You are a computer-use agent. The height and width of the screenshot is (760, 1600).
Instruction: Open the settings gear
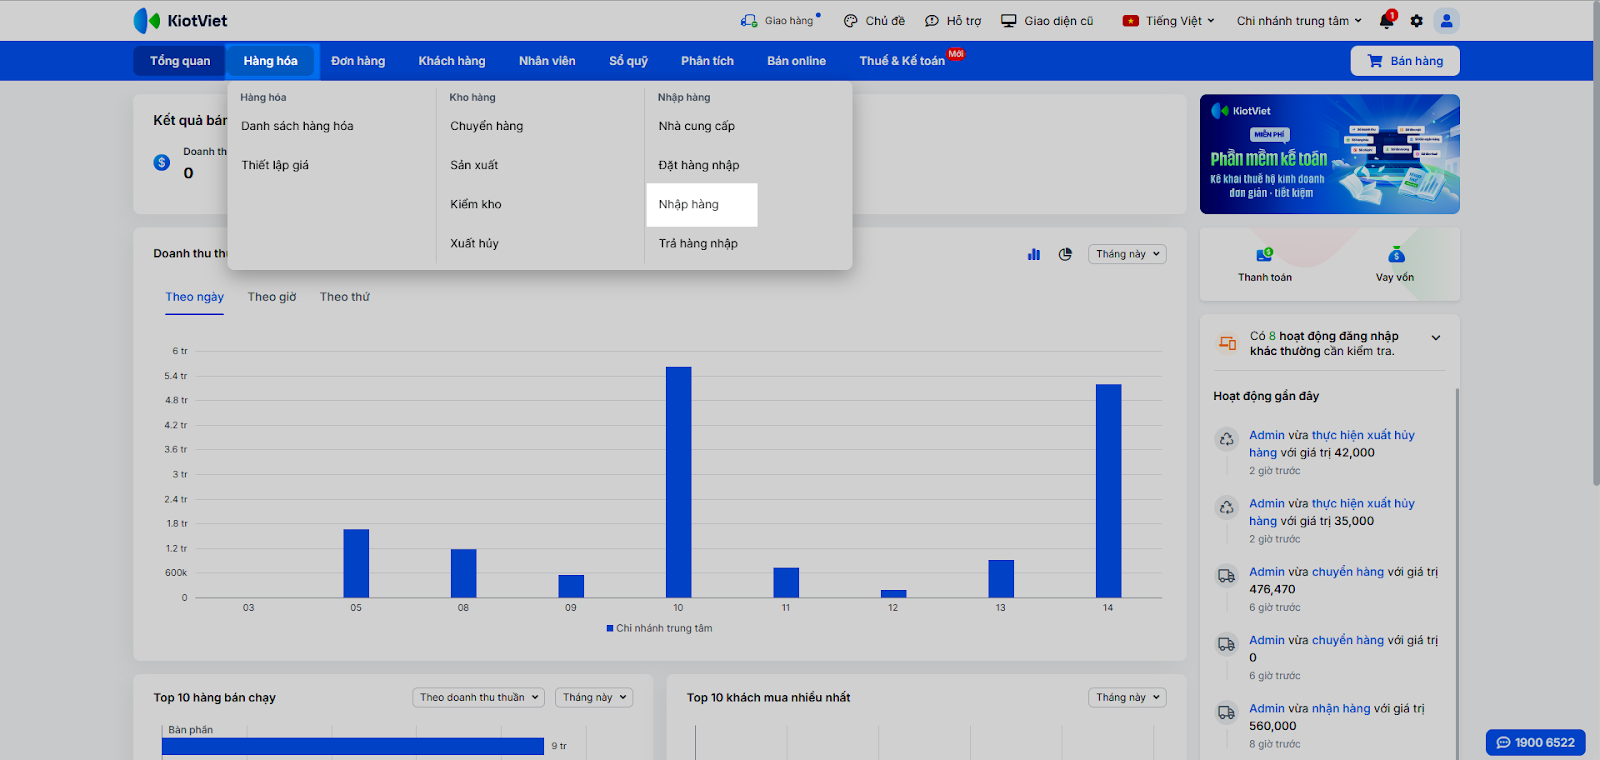click(x=1416, y=20)
